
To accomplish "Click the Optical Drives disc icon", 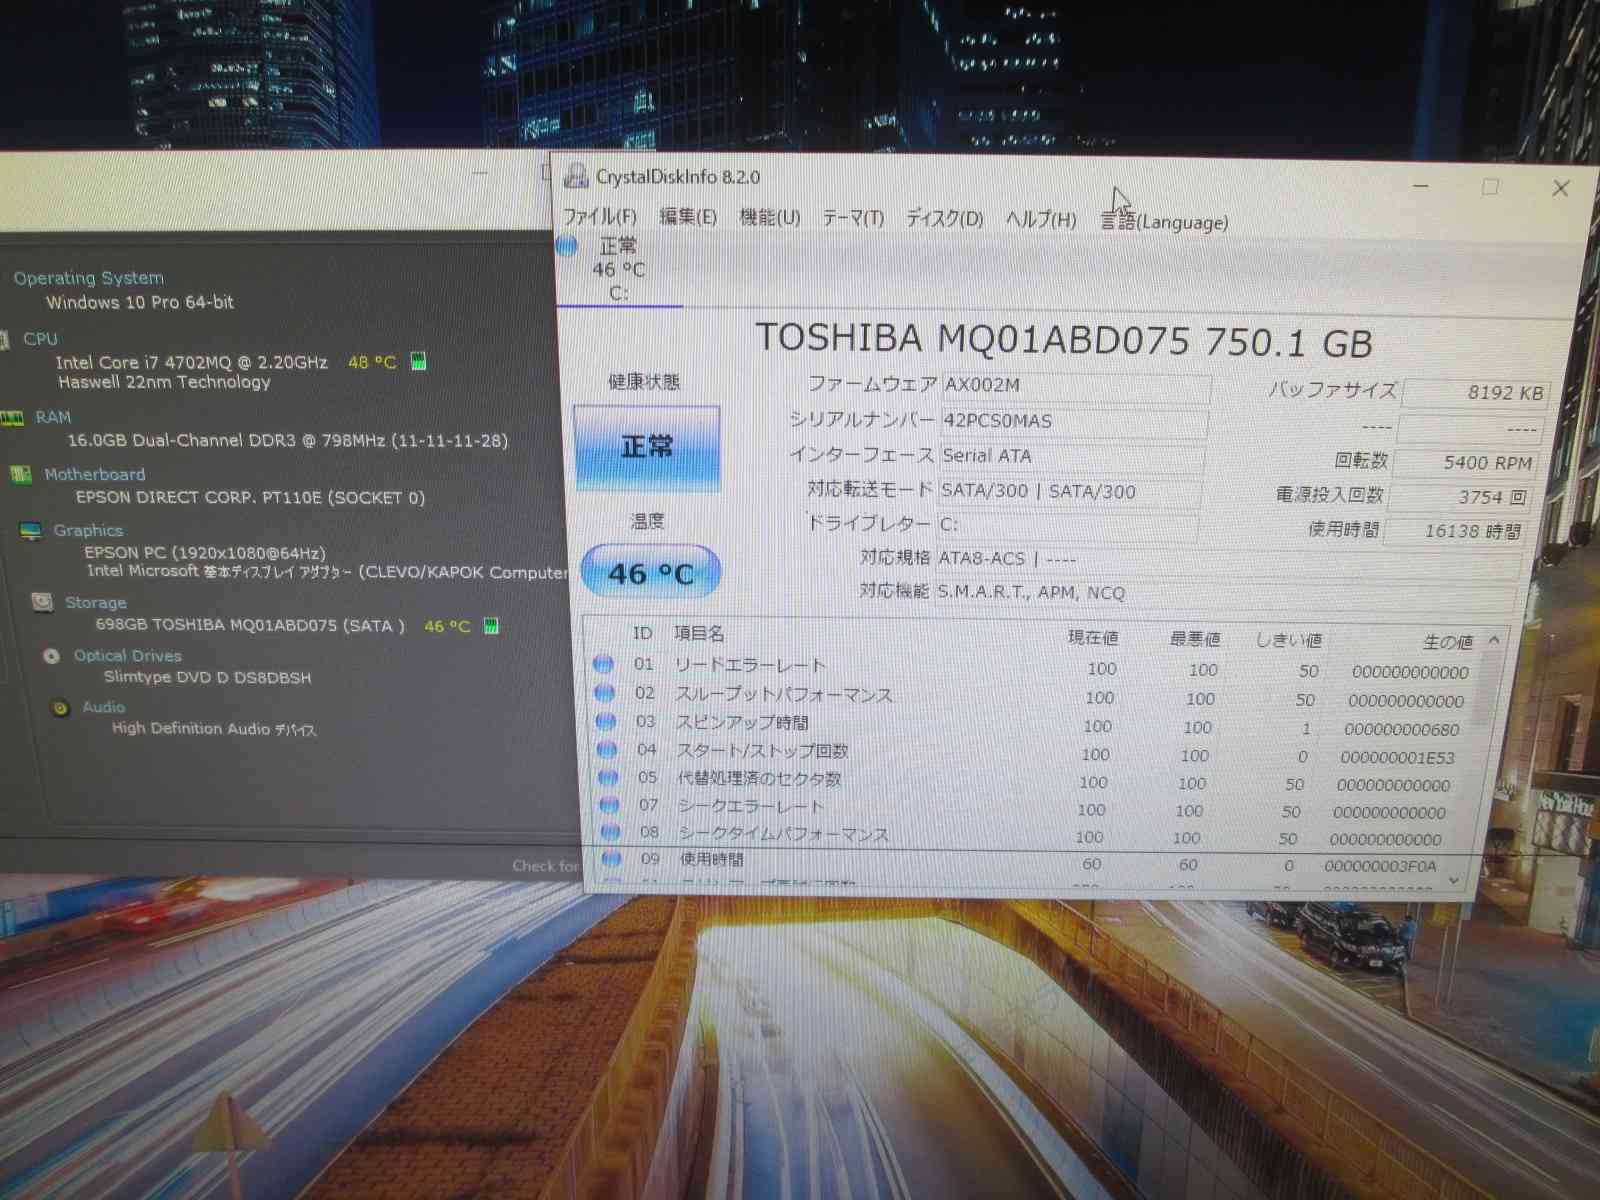I will pos(52,656).
